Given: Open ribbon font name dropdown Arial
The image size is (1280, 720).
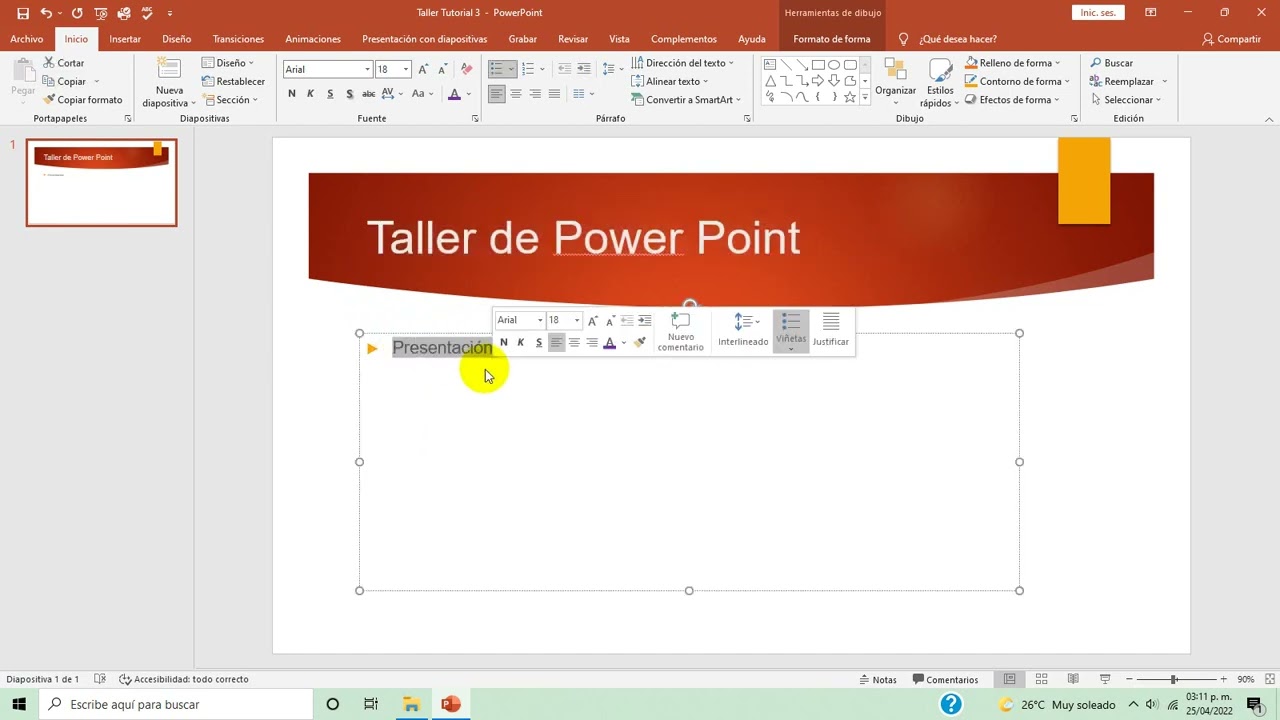Looking at the screenshot, I should click(367, 69).
